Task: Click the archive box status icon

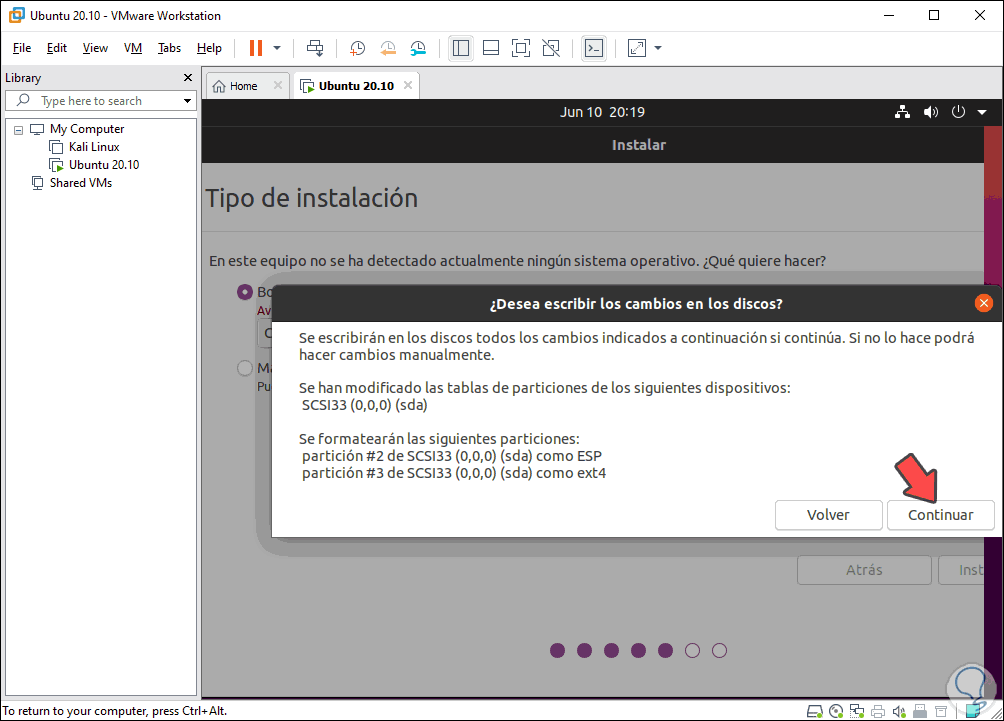Action: point(941,711)
